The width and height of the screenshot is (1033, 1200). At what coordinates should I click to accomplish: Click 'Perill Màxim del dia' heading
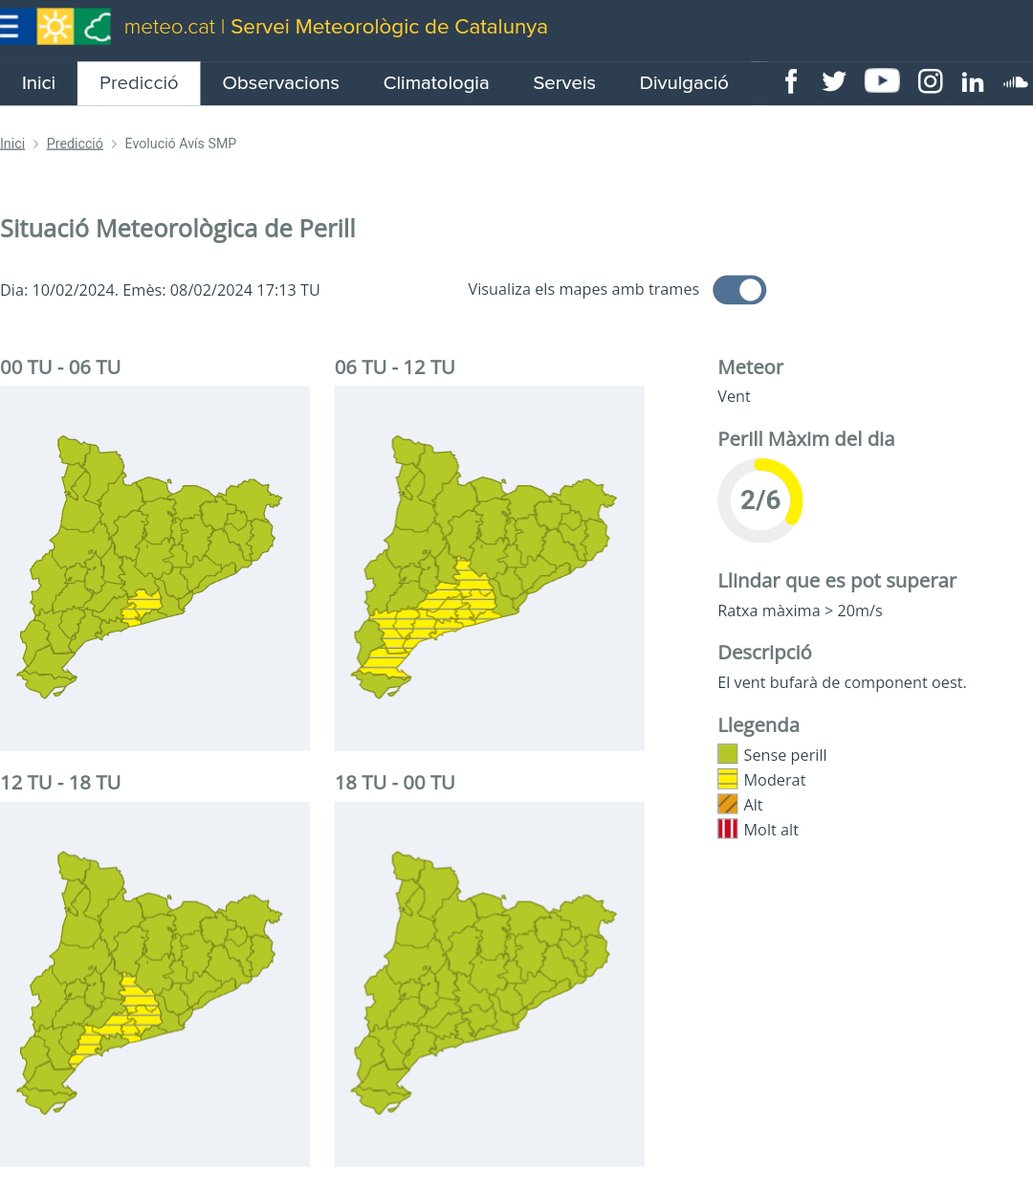[x=806, y=439]
